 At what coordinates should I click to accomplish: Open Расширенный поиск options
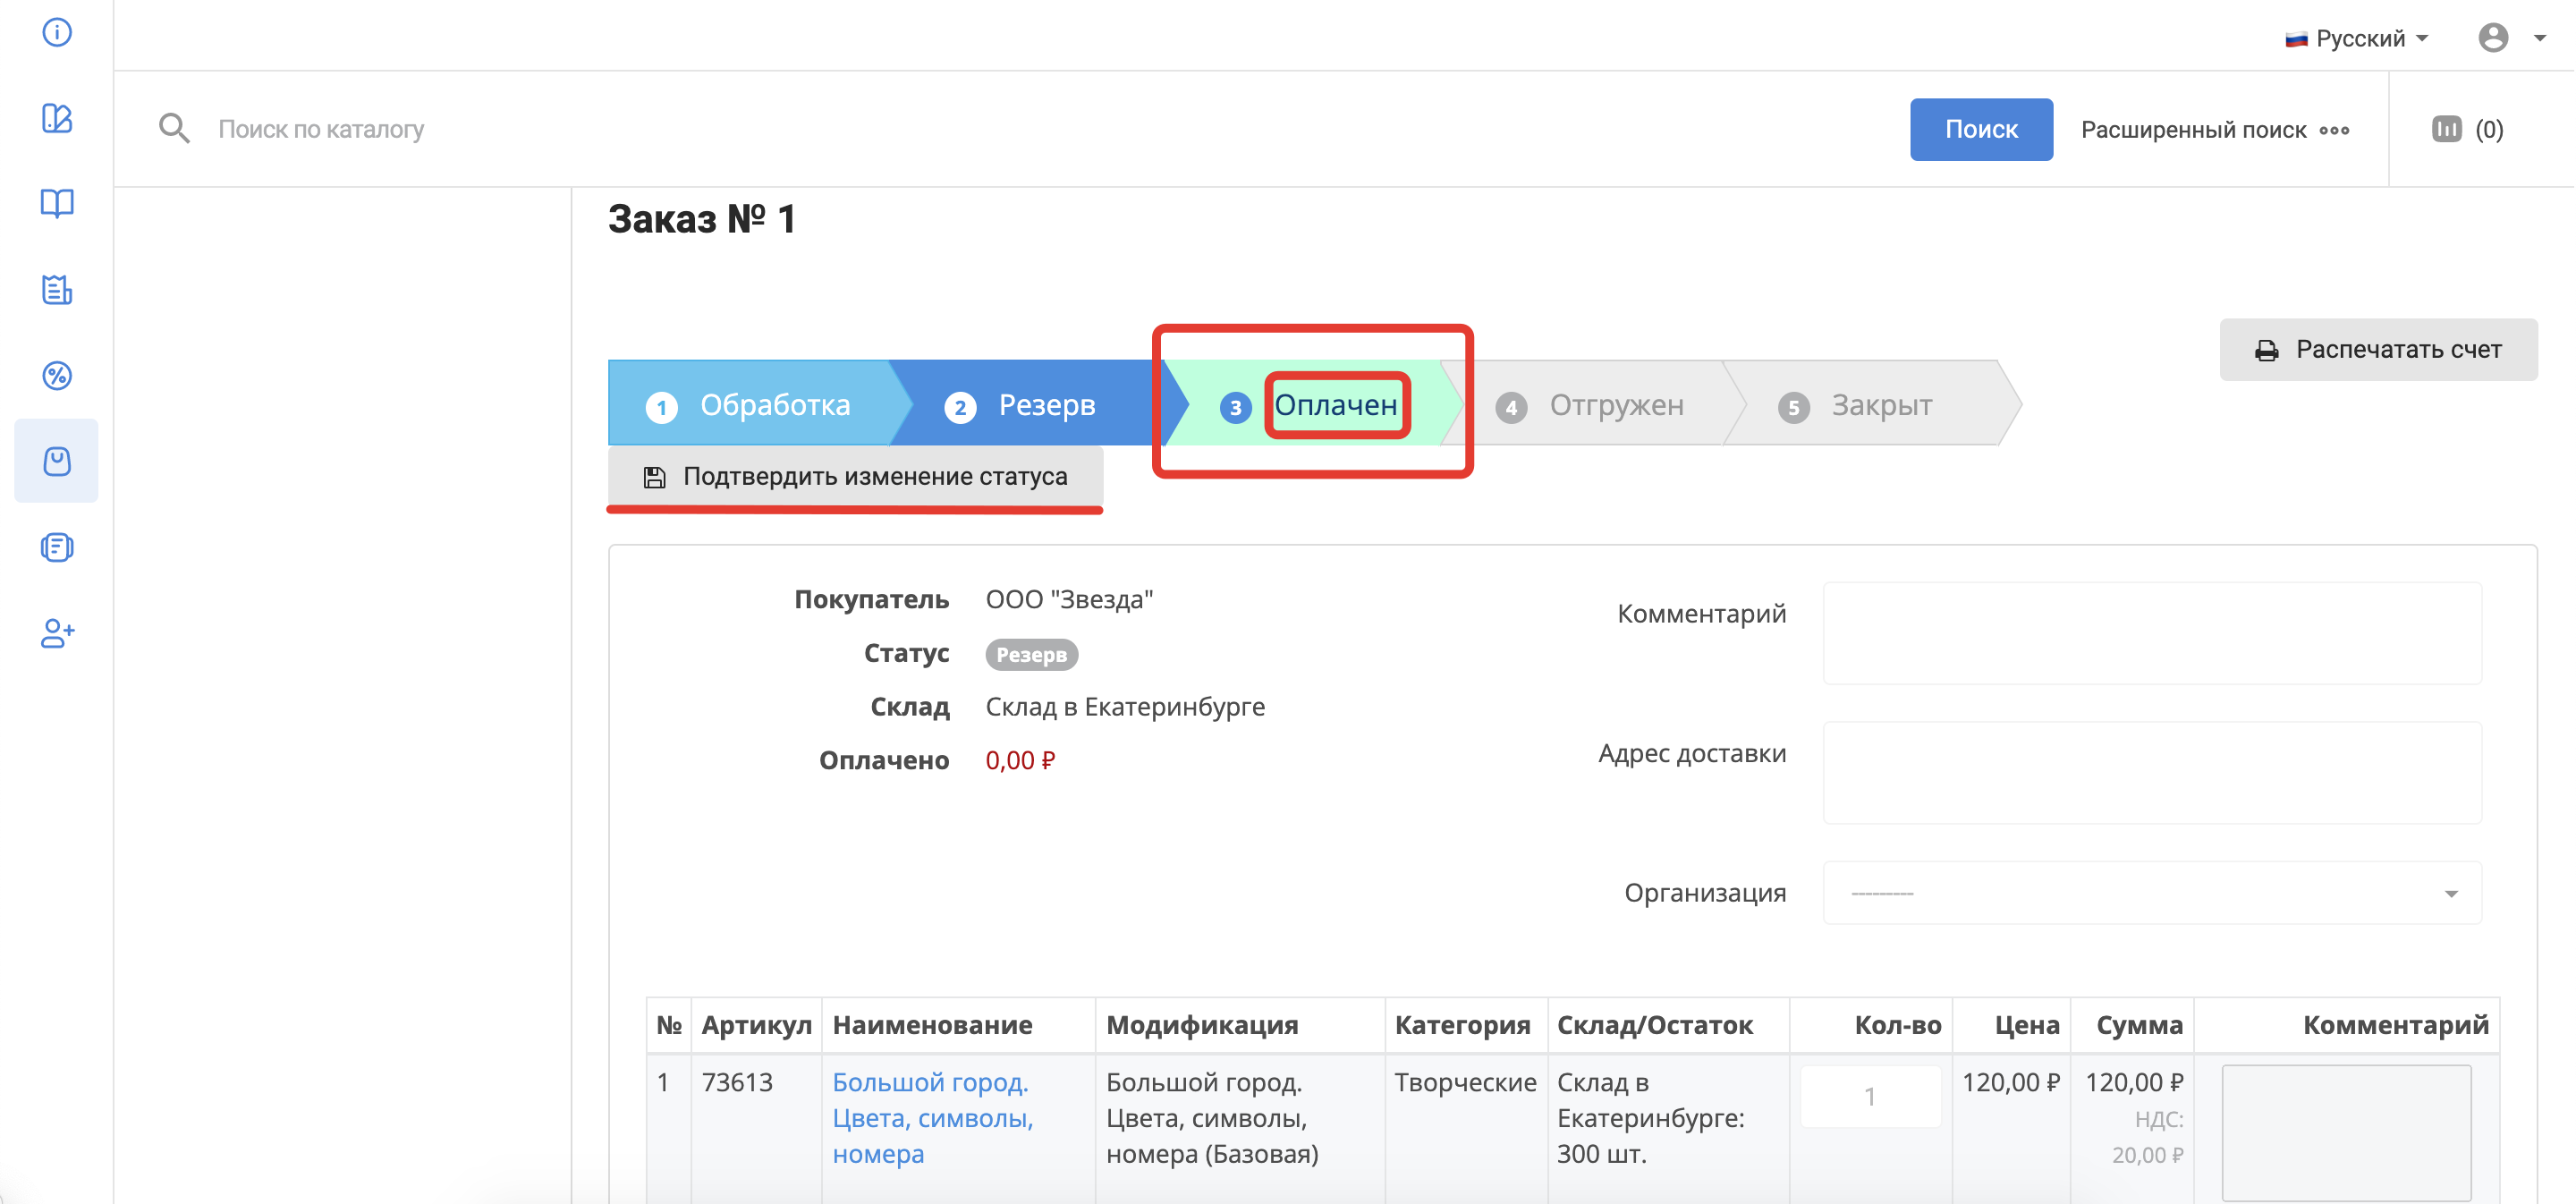point(2214,130)
